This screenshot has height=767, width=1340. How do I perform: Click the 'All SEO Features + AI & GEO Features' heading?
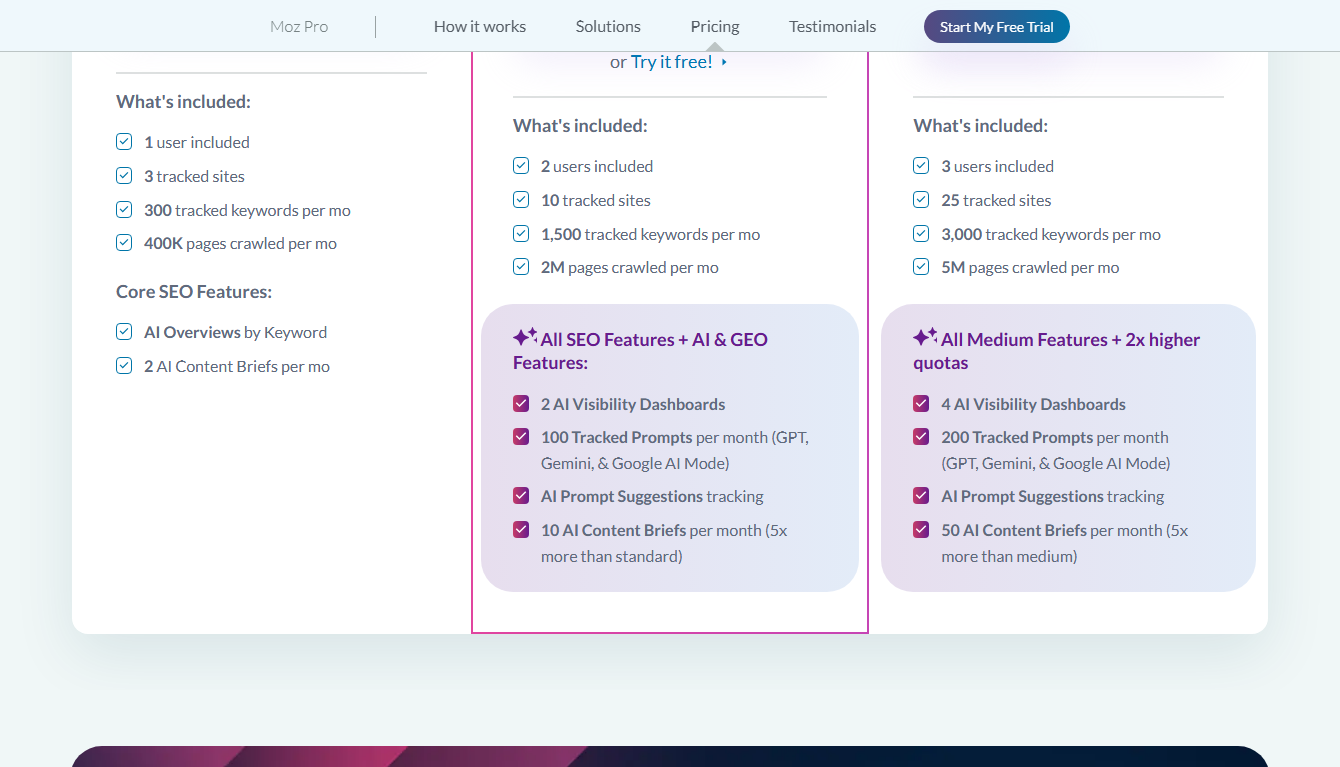click(640, 351)
